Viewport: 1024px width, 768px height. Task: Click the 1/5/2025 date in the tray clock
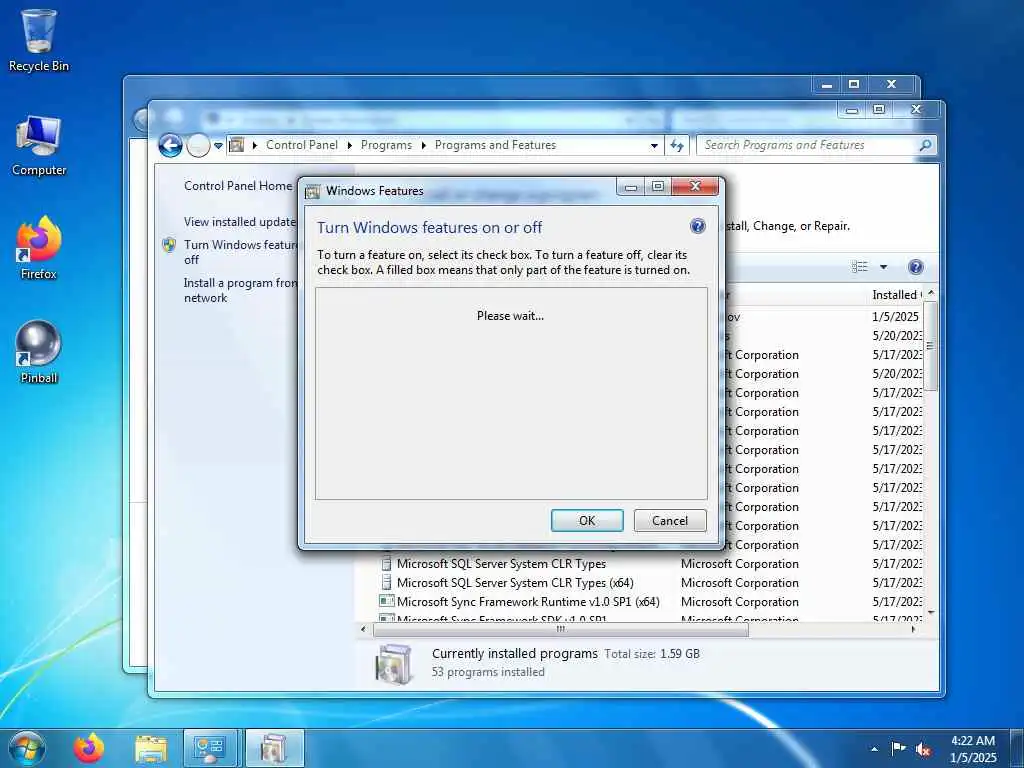tap(973, 758)
